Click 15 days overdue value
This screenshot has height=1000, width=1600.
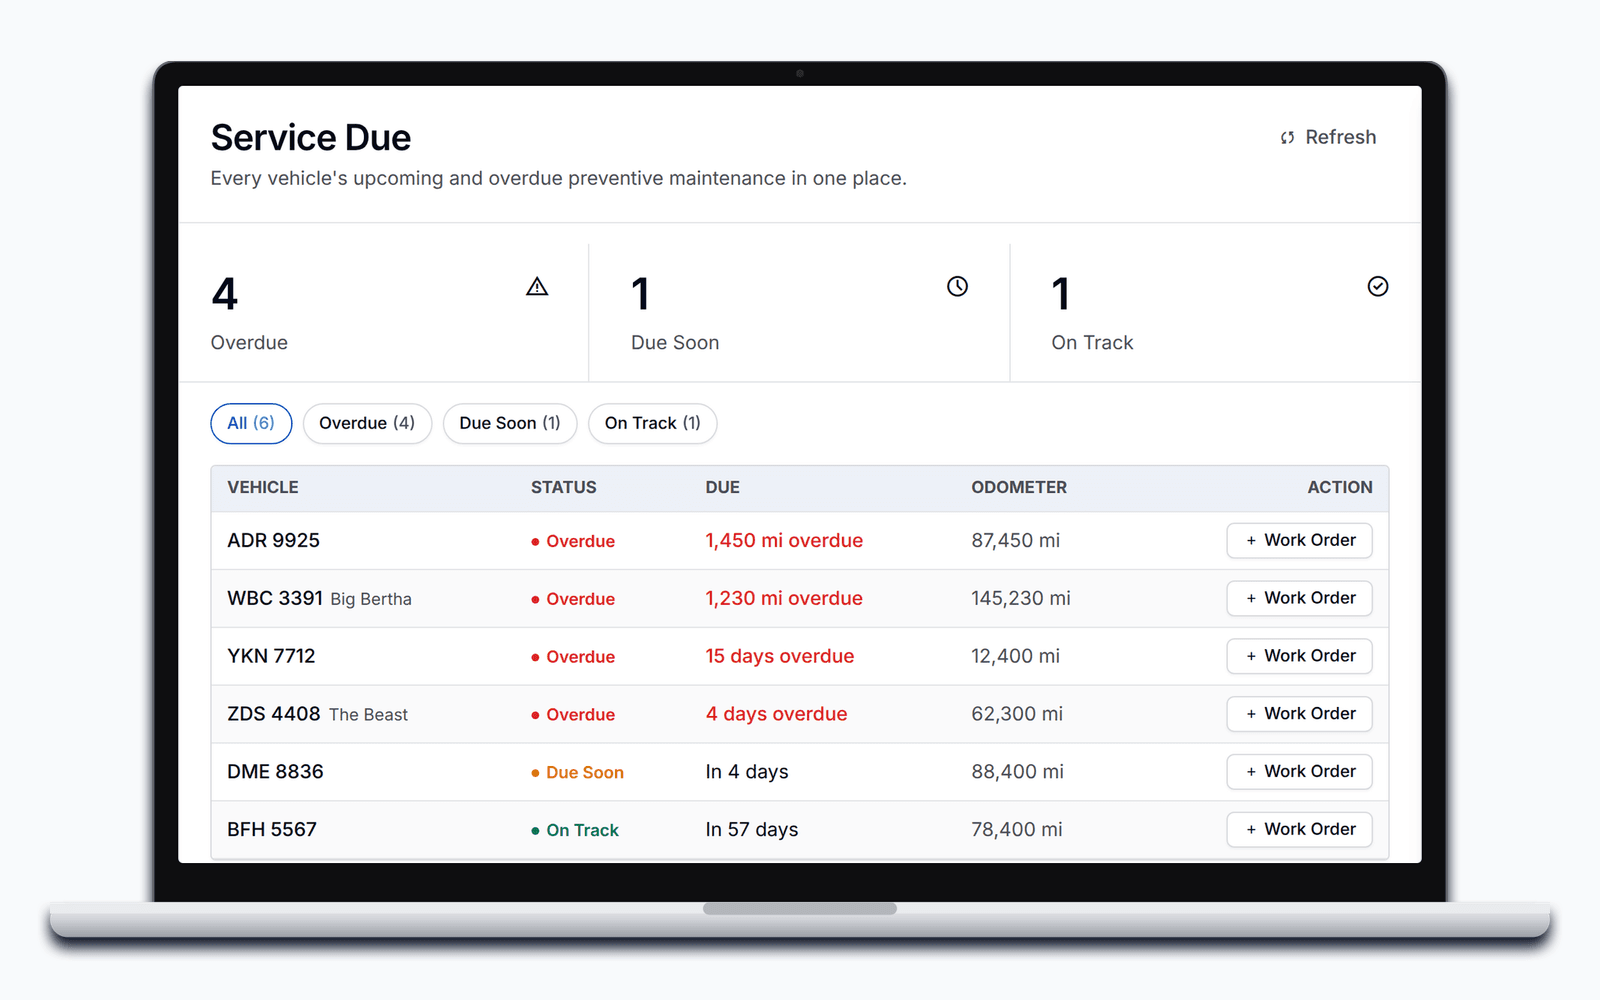click(x=780, y=656)
